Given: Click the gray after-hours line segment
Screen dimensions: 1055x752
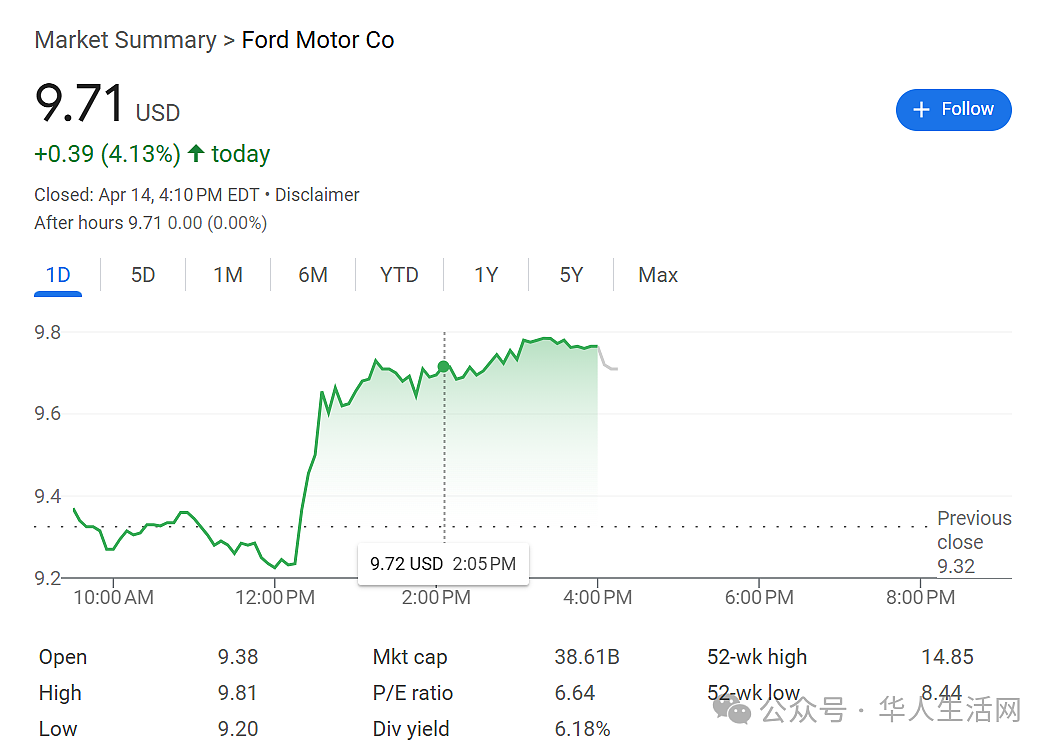Looking at the screenshot, I should point(608,359).
